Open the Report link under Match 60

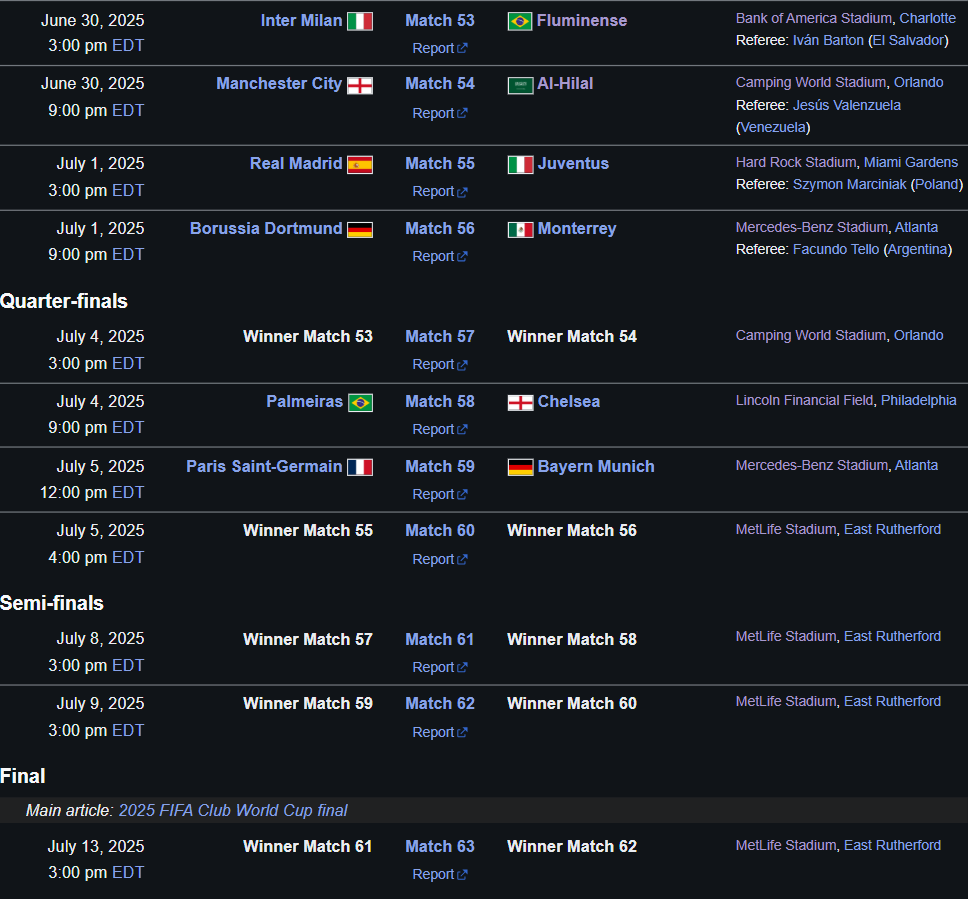[x=440, y=559]
